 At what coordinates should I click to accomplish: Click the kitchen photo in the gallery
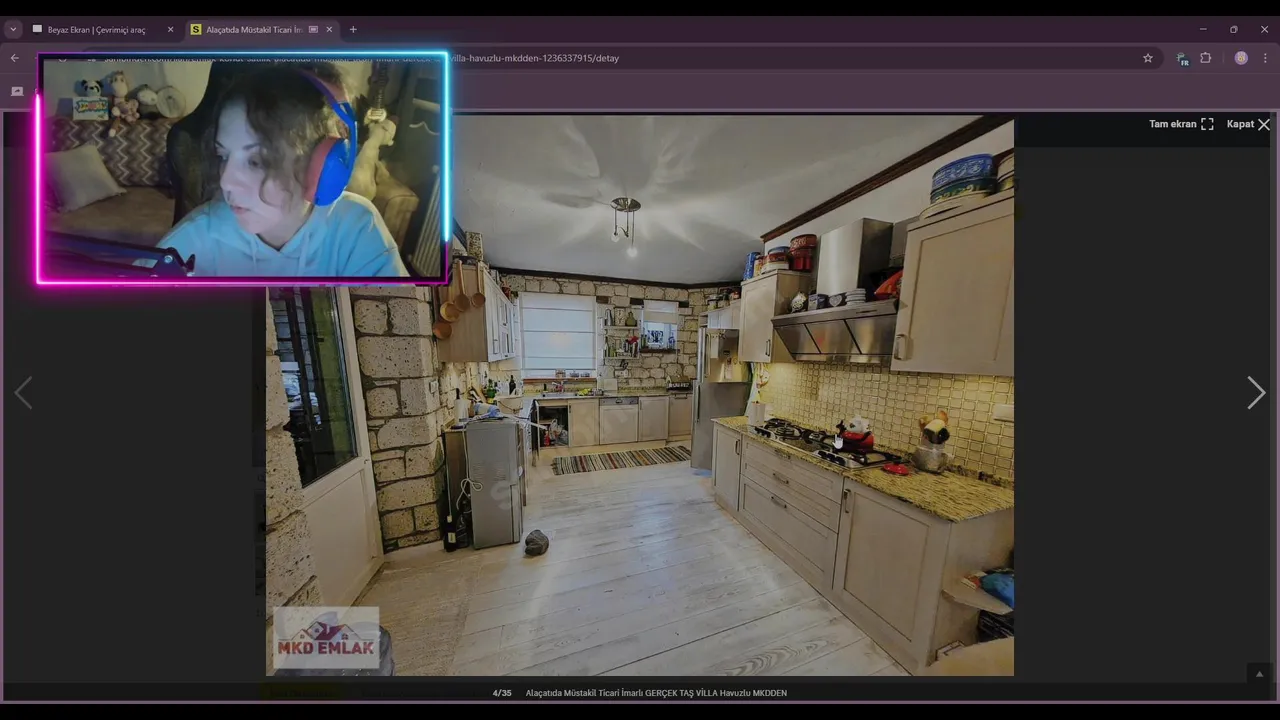640,396
